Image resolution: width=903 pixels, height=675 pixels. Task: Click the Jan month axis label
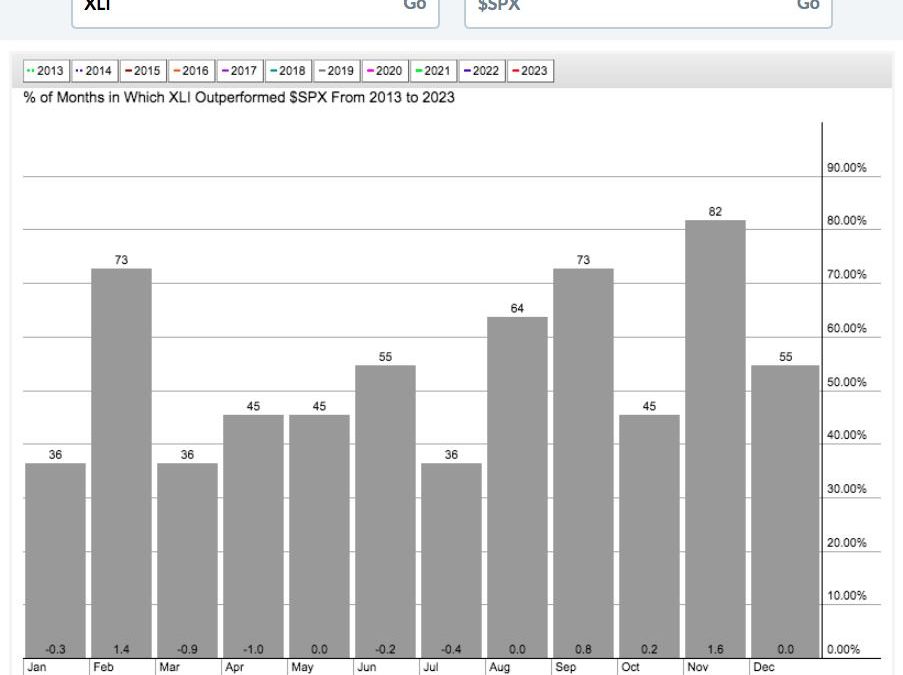click(x=37, y=667)
